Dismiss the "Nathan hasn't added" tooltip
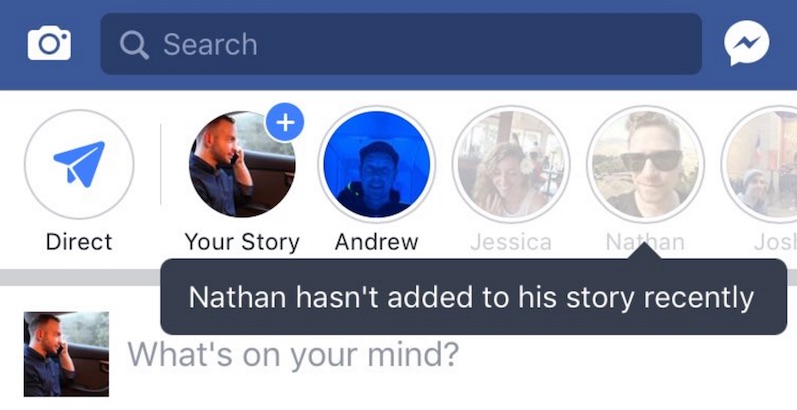This screenshot has width=797, height=410. pos(473,297)
